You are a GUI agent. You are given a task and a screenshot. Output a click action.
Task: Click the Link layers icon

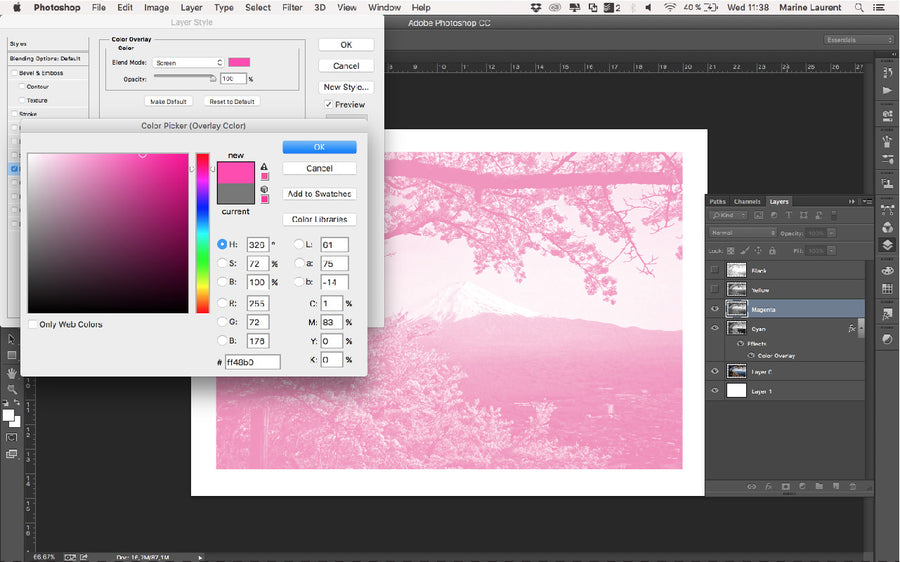pos(751,486)
